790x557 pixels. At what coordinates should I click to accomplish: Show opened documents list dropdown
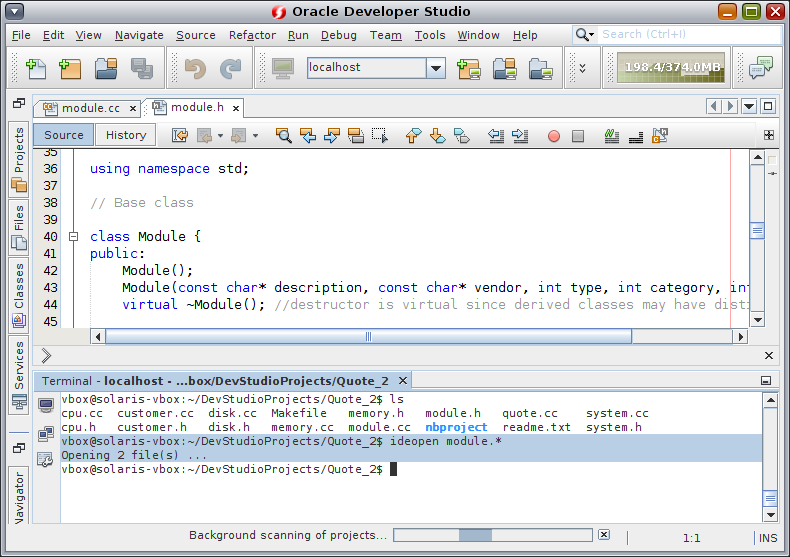click(749, 106)
